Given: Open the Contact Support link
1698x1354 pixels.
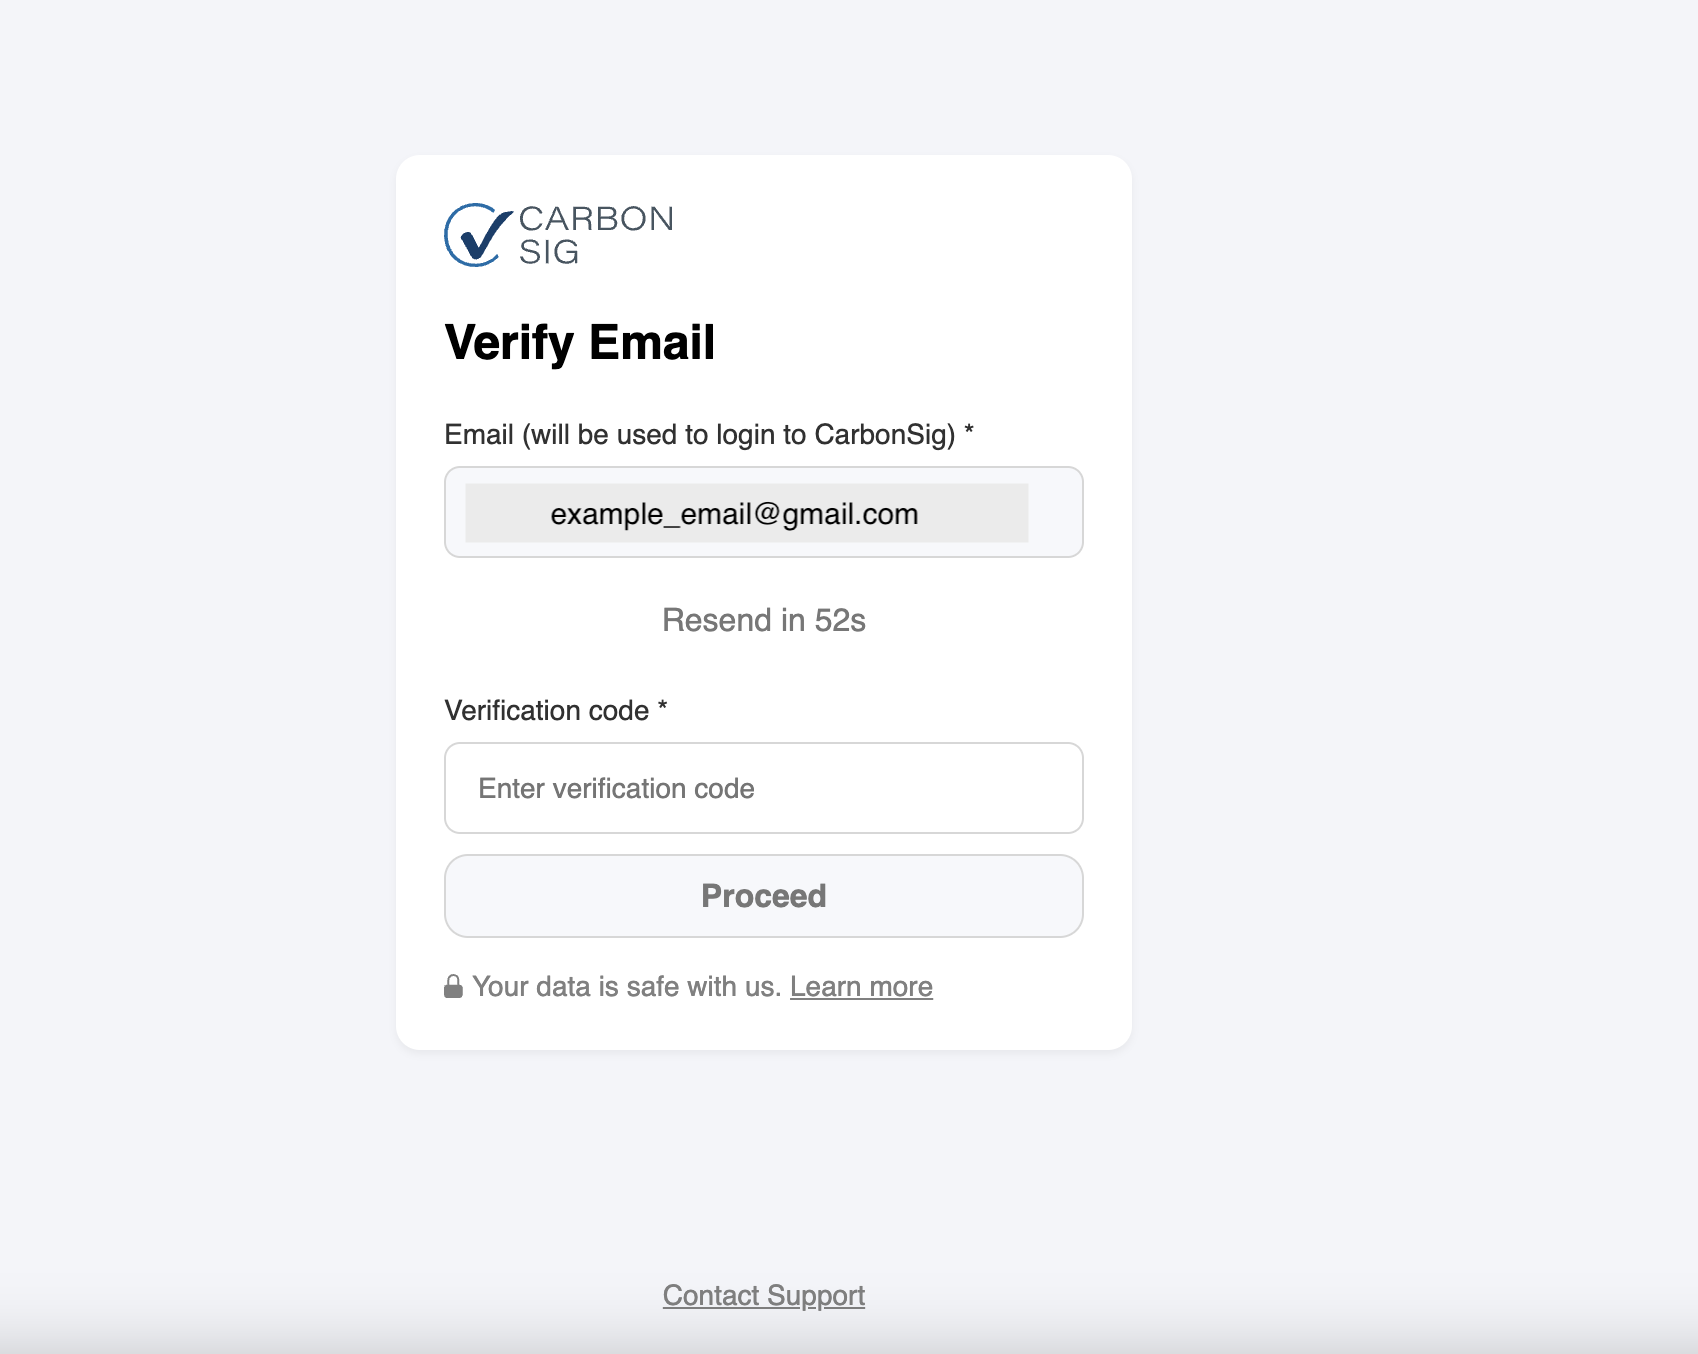Looking at the screenshot, I should (764, 1295).
